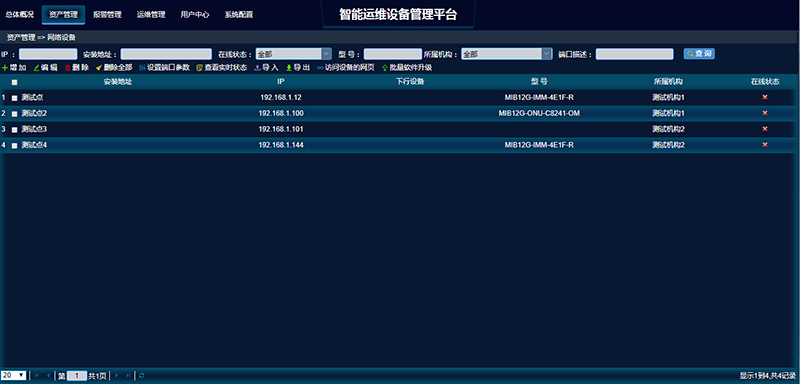Click the 导出 export icon
The image size is (800, 384).
[x=289, y=67]
